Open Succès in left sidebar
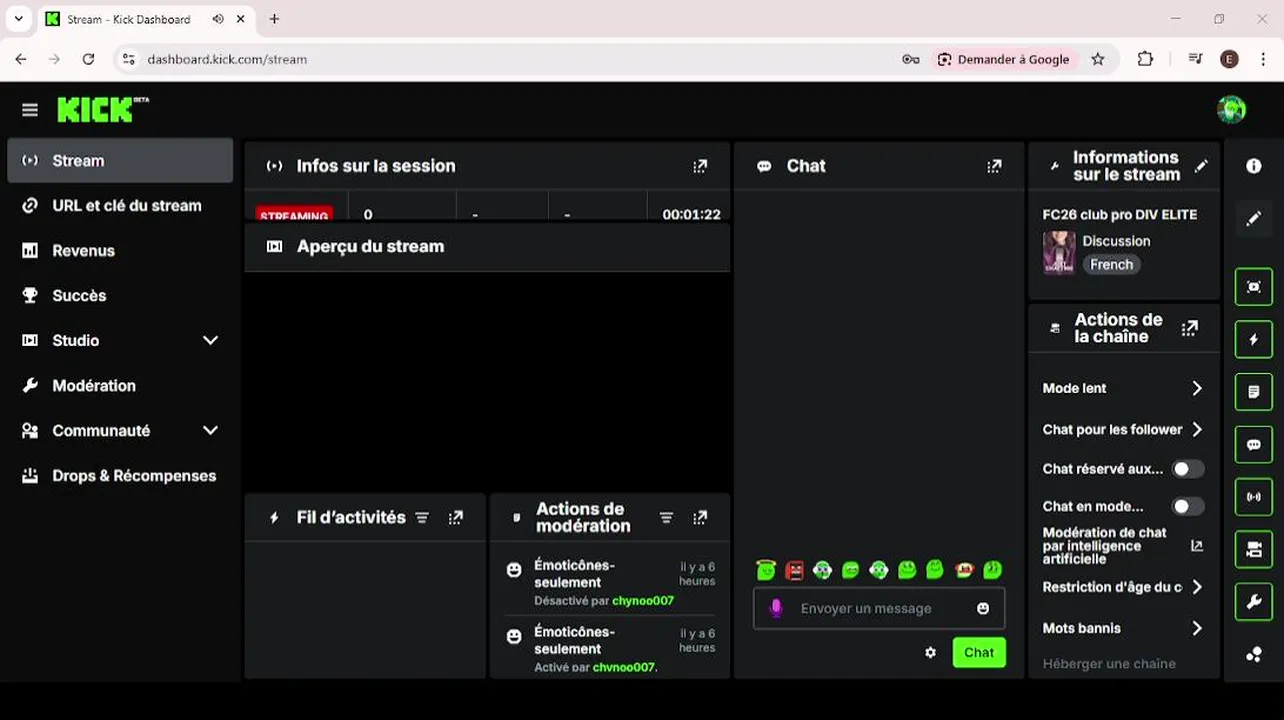The image size is (1284, 720). tap(120, 296)
